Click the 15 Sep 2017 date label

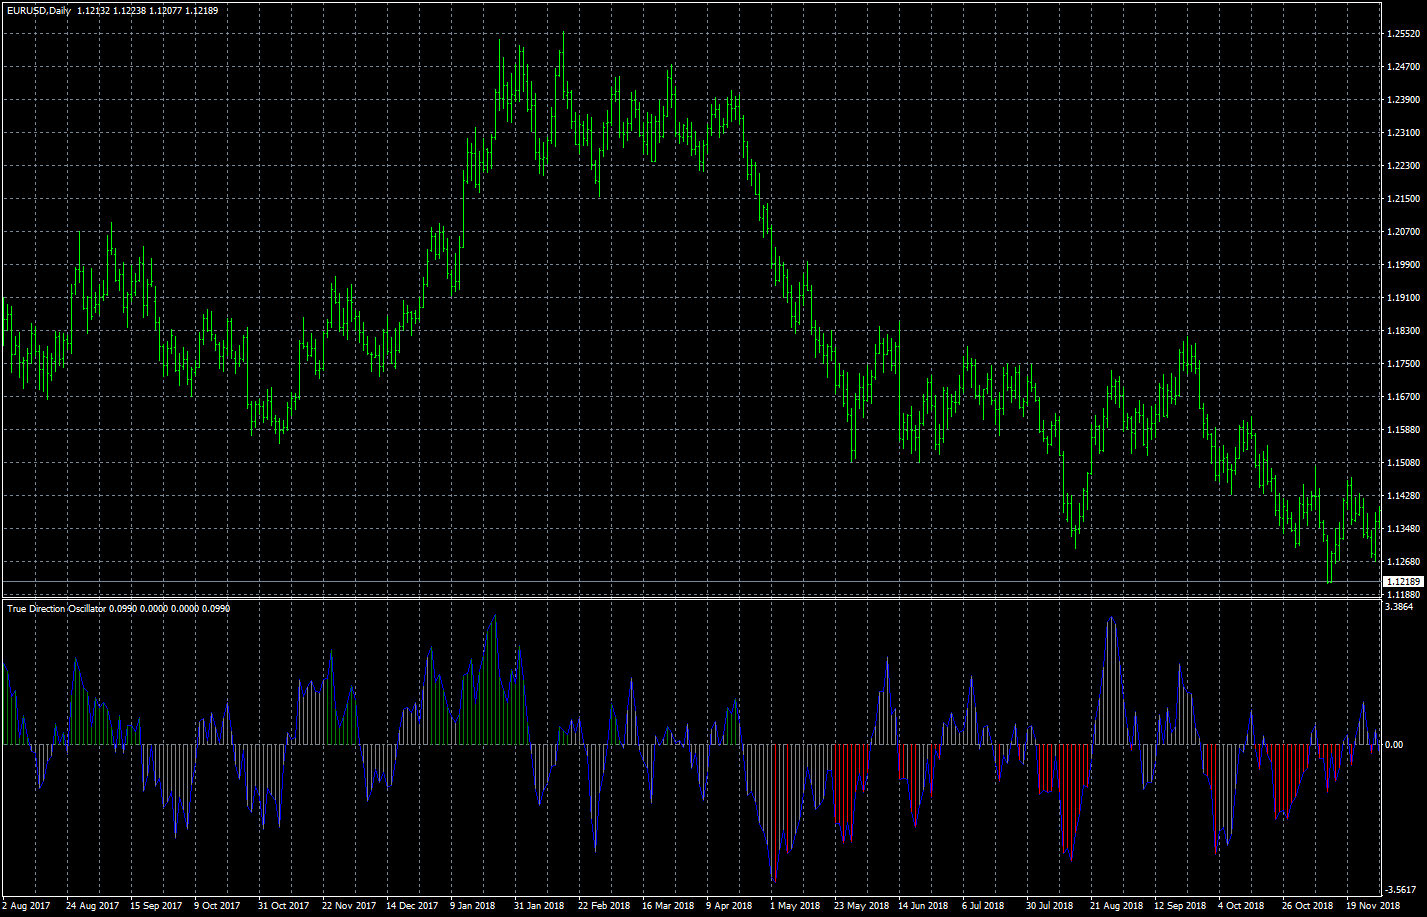click(x=155, y=906)
